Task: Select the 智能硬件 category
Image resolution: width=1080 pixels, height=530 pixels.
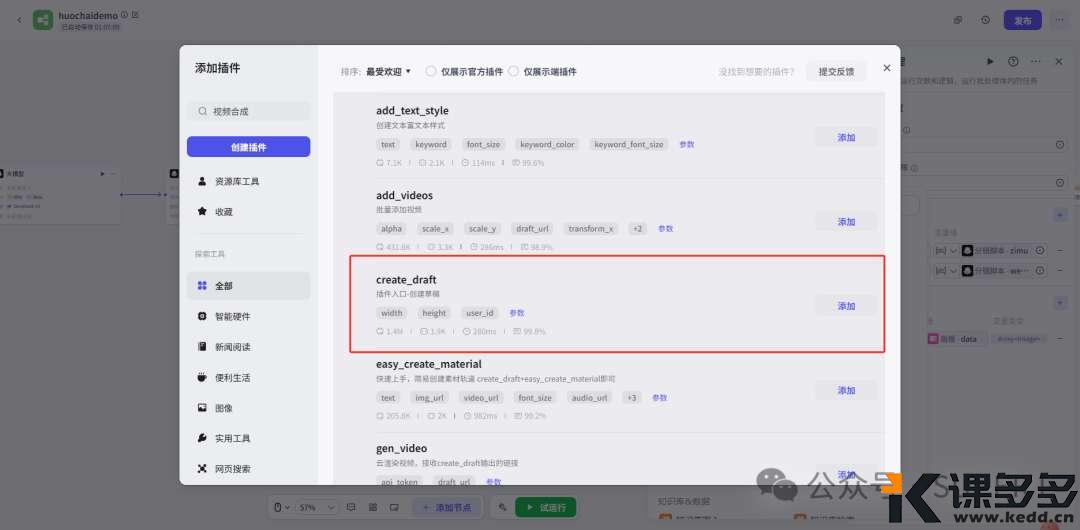Action: pos(249,316)
